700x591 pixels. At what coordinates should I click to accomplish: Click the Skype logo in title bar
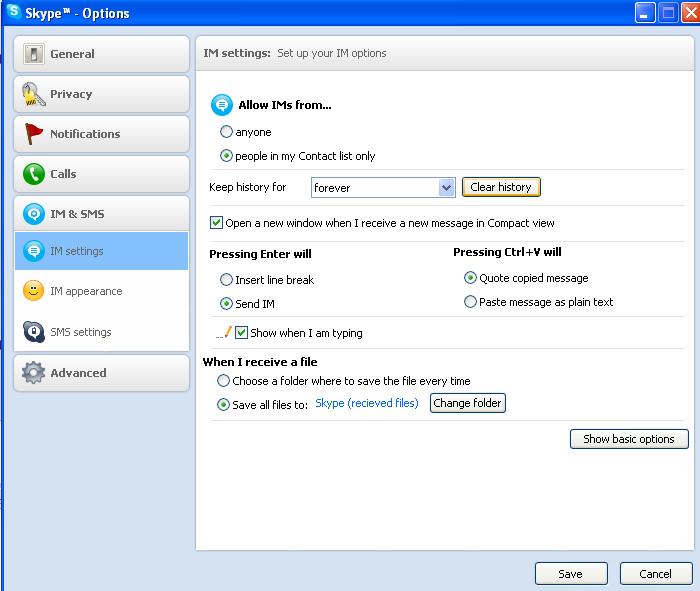coord(13,12)
